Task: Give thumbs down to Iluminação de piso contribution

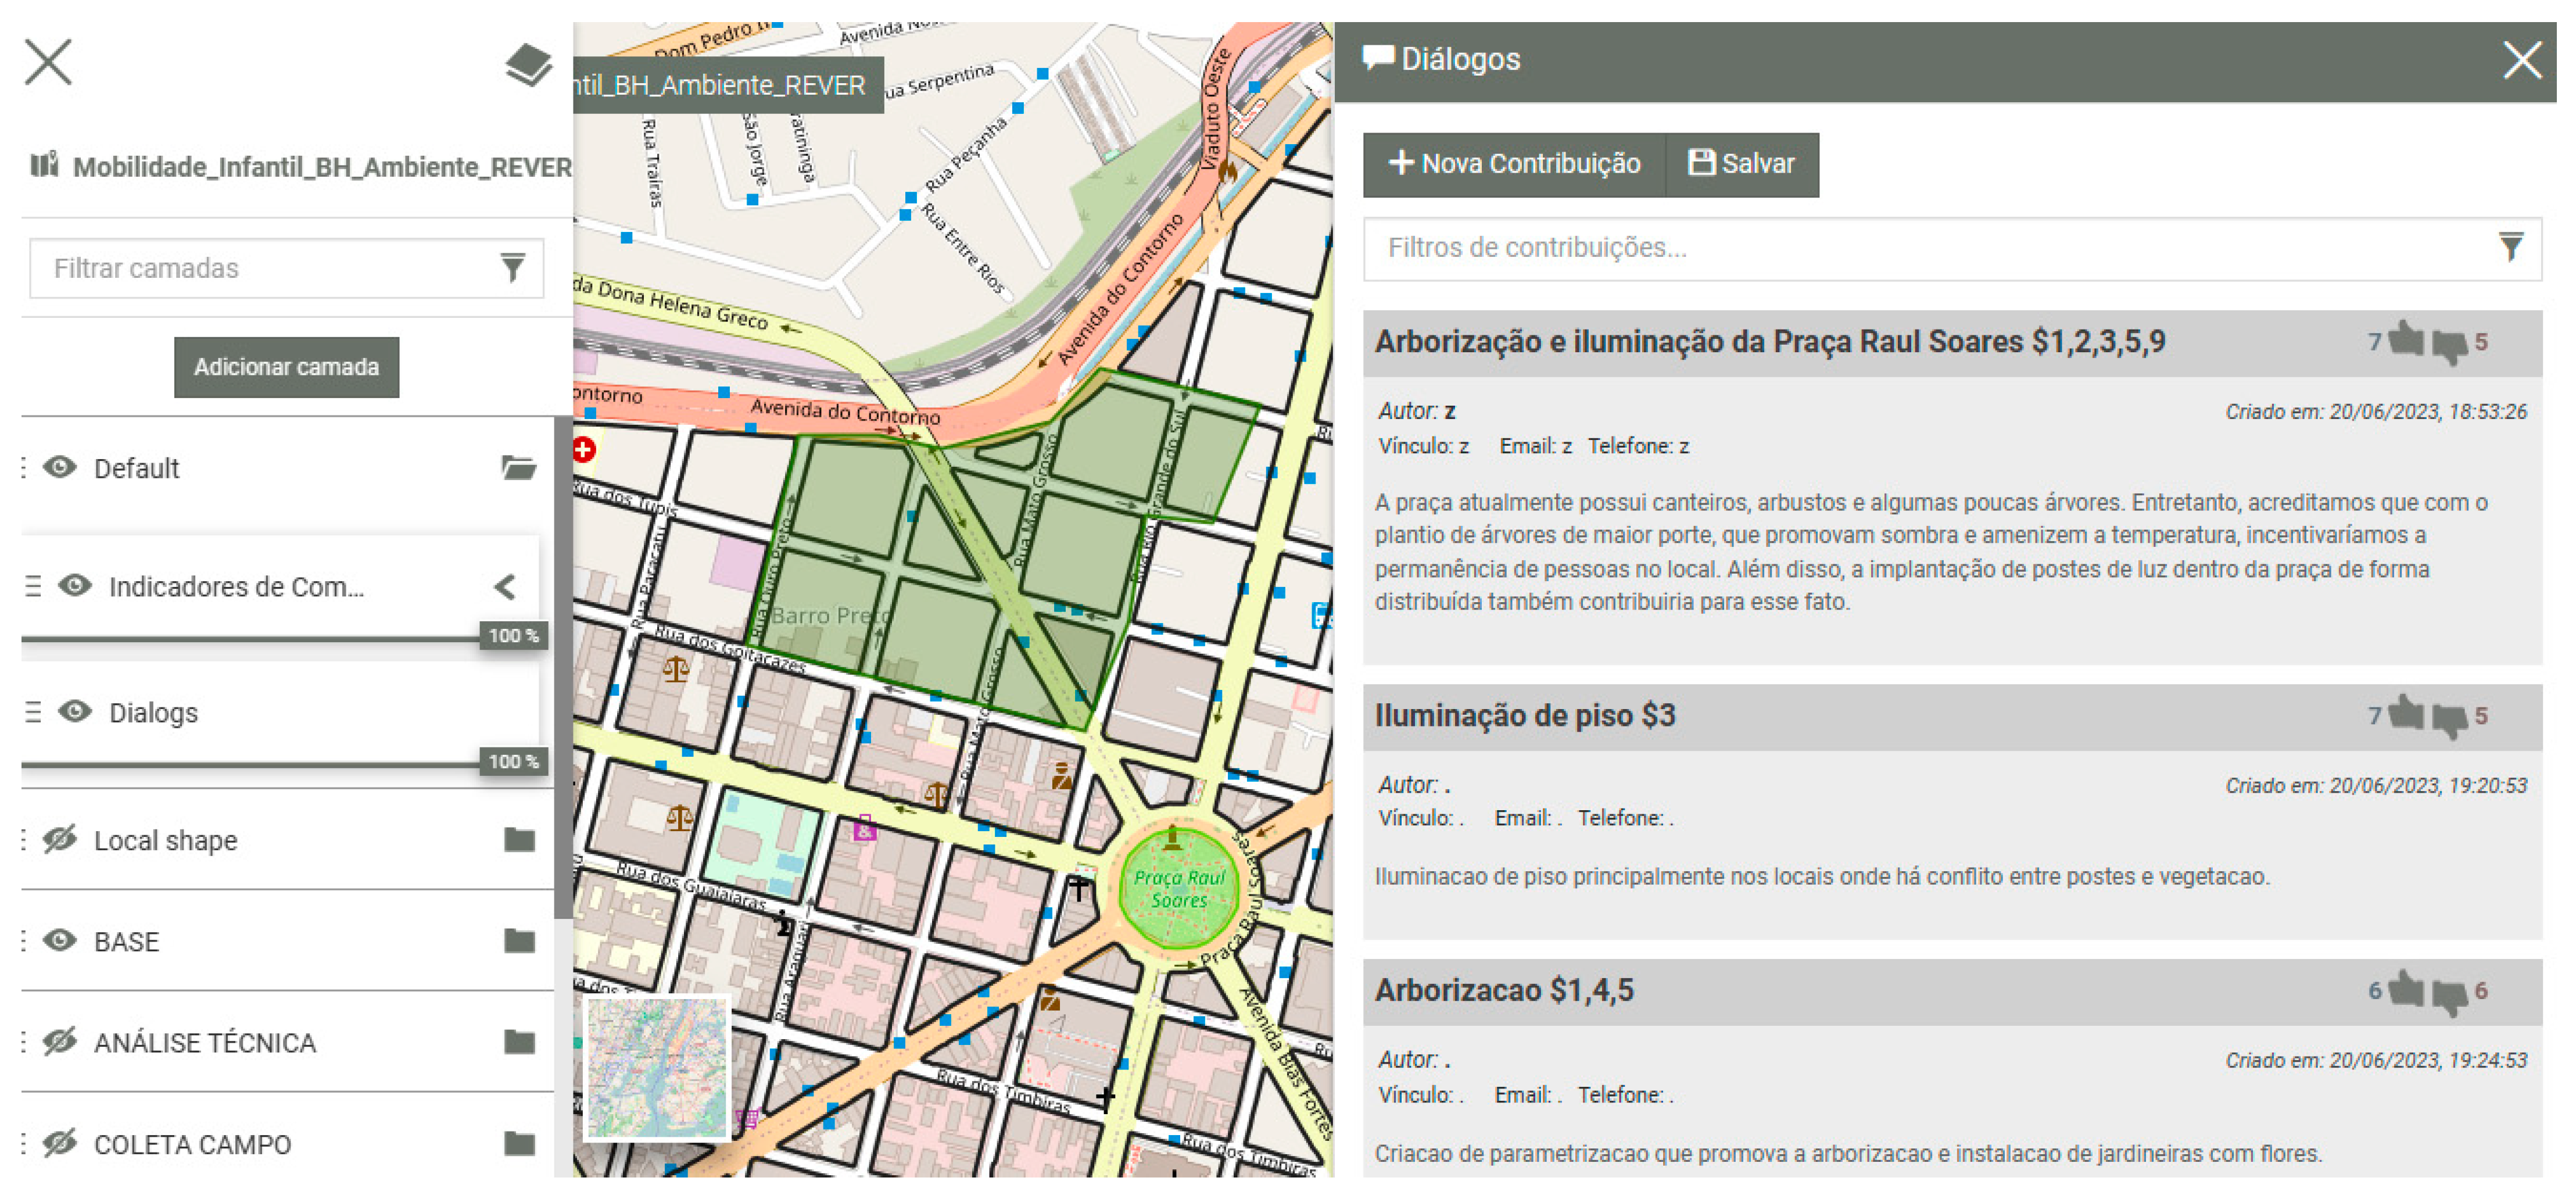Action: pos(2450,716)
